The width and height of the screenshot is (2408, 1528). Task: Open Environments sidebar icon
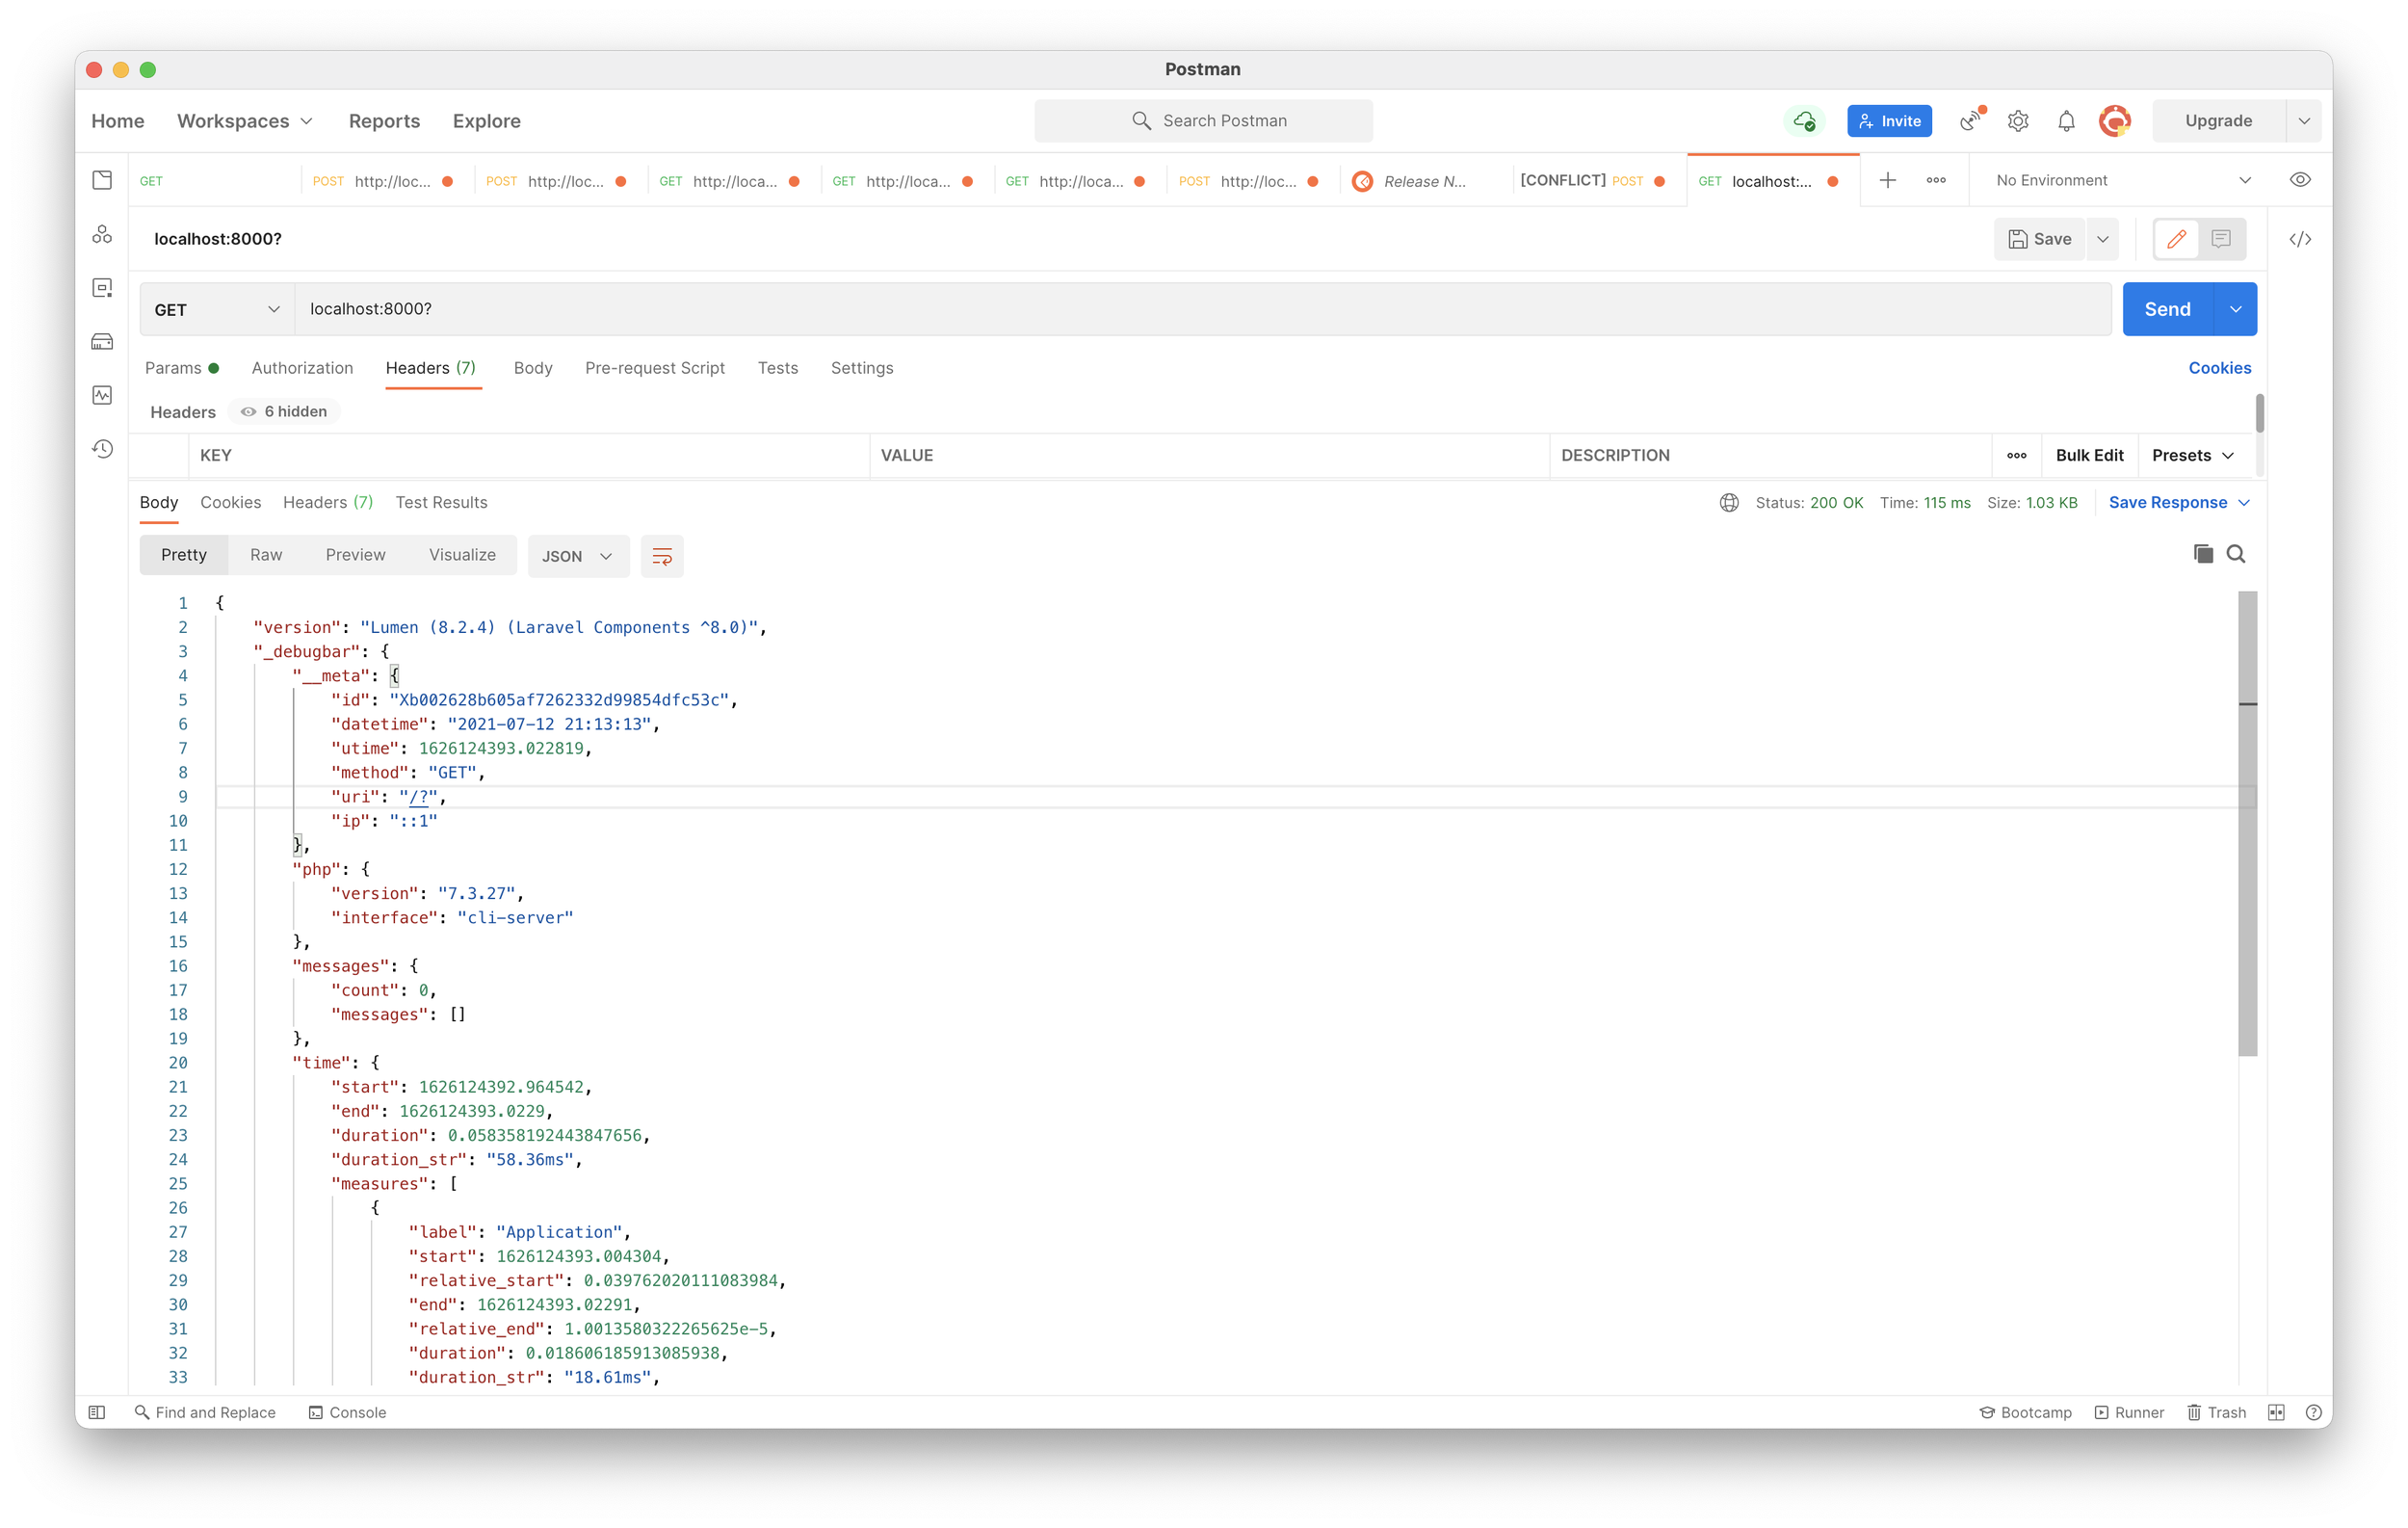click(x=102, y=288)
